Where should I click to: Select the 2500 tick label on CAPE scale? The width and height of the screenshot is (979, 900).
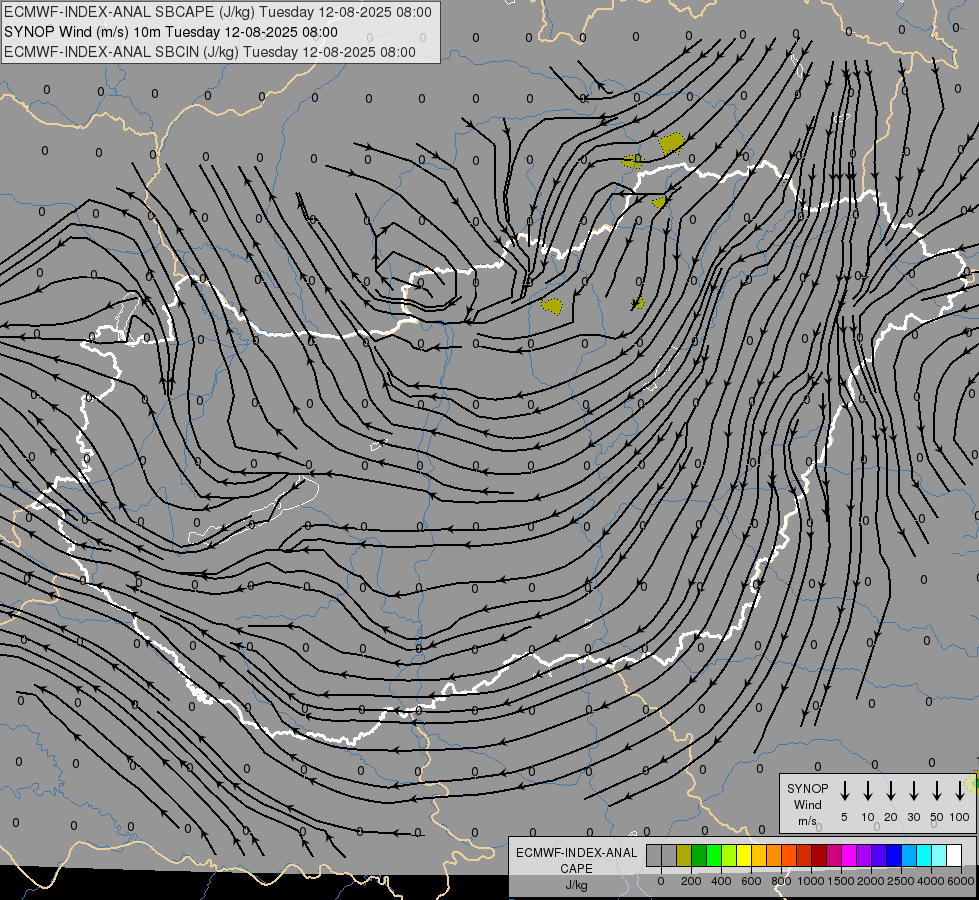pyautogui.click(x=900, y=881)
